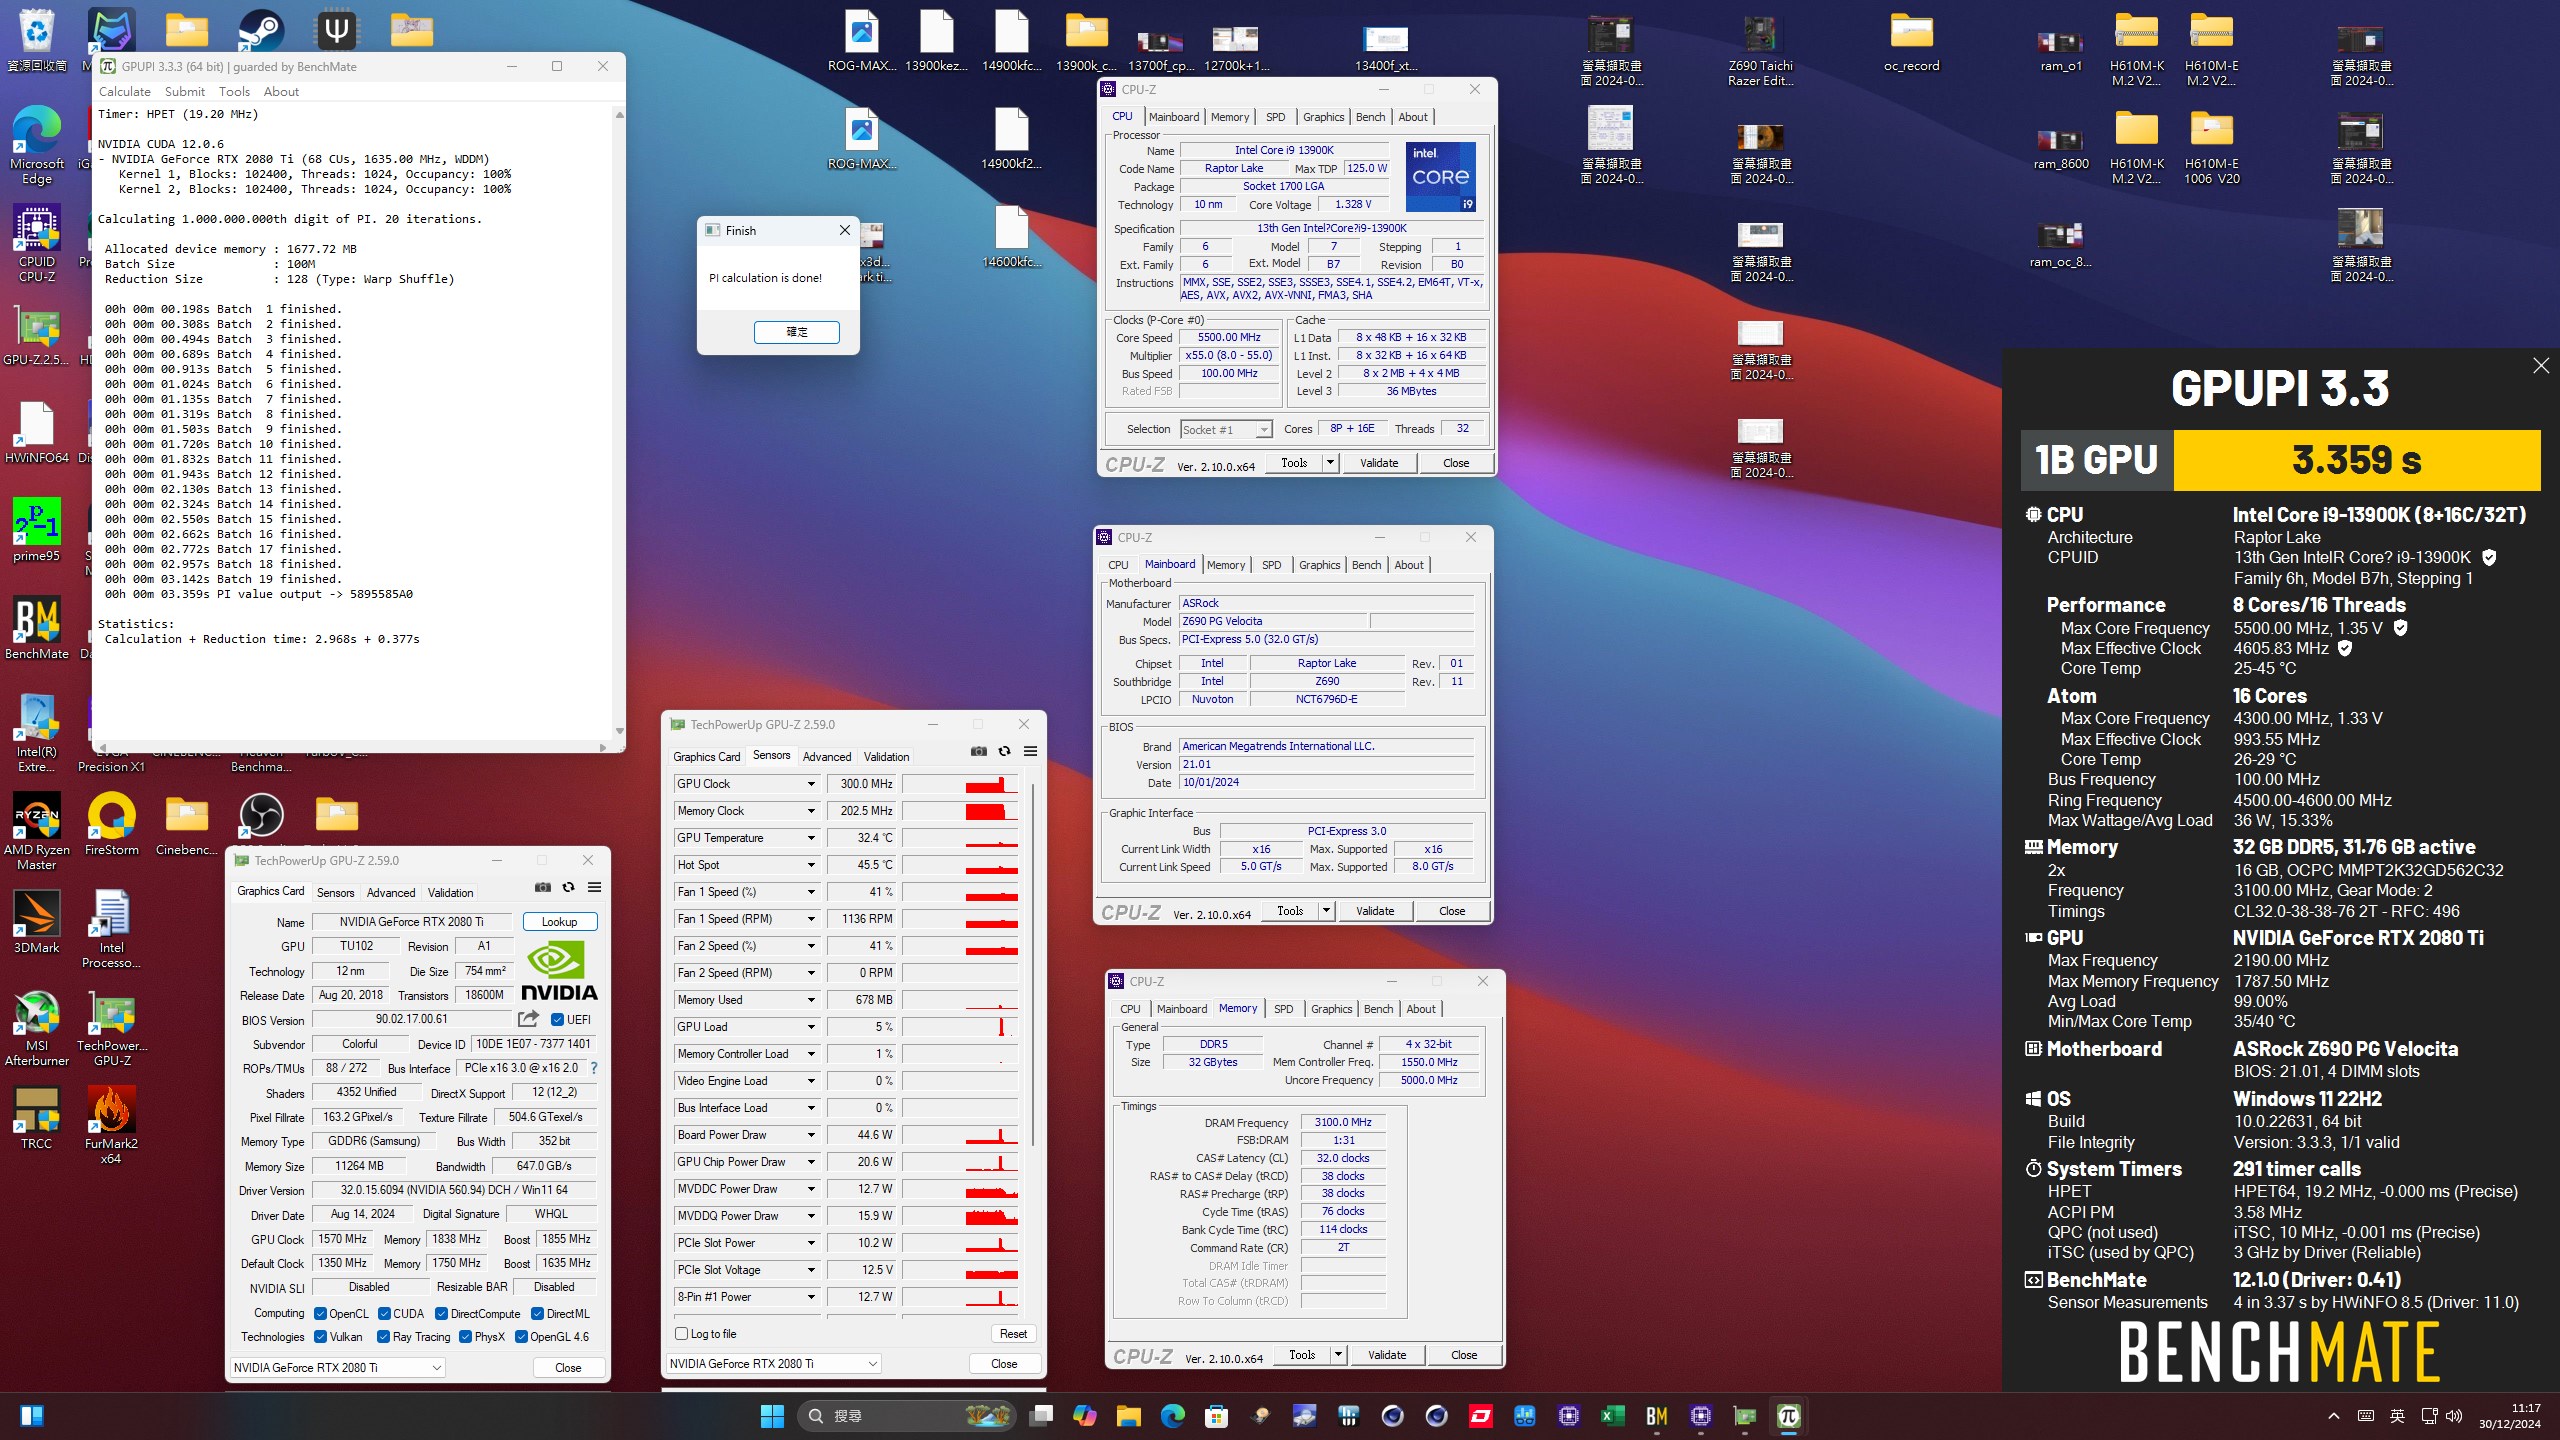Click Validate in the top CPU-Z window
This screenshot has height=1440, width=2560.
1378,462
